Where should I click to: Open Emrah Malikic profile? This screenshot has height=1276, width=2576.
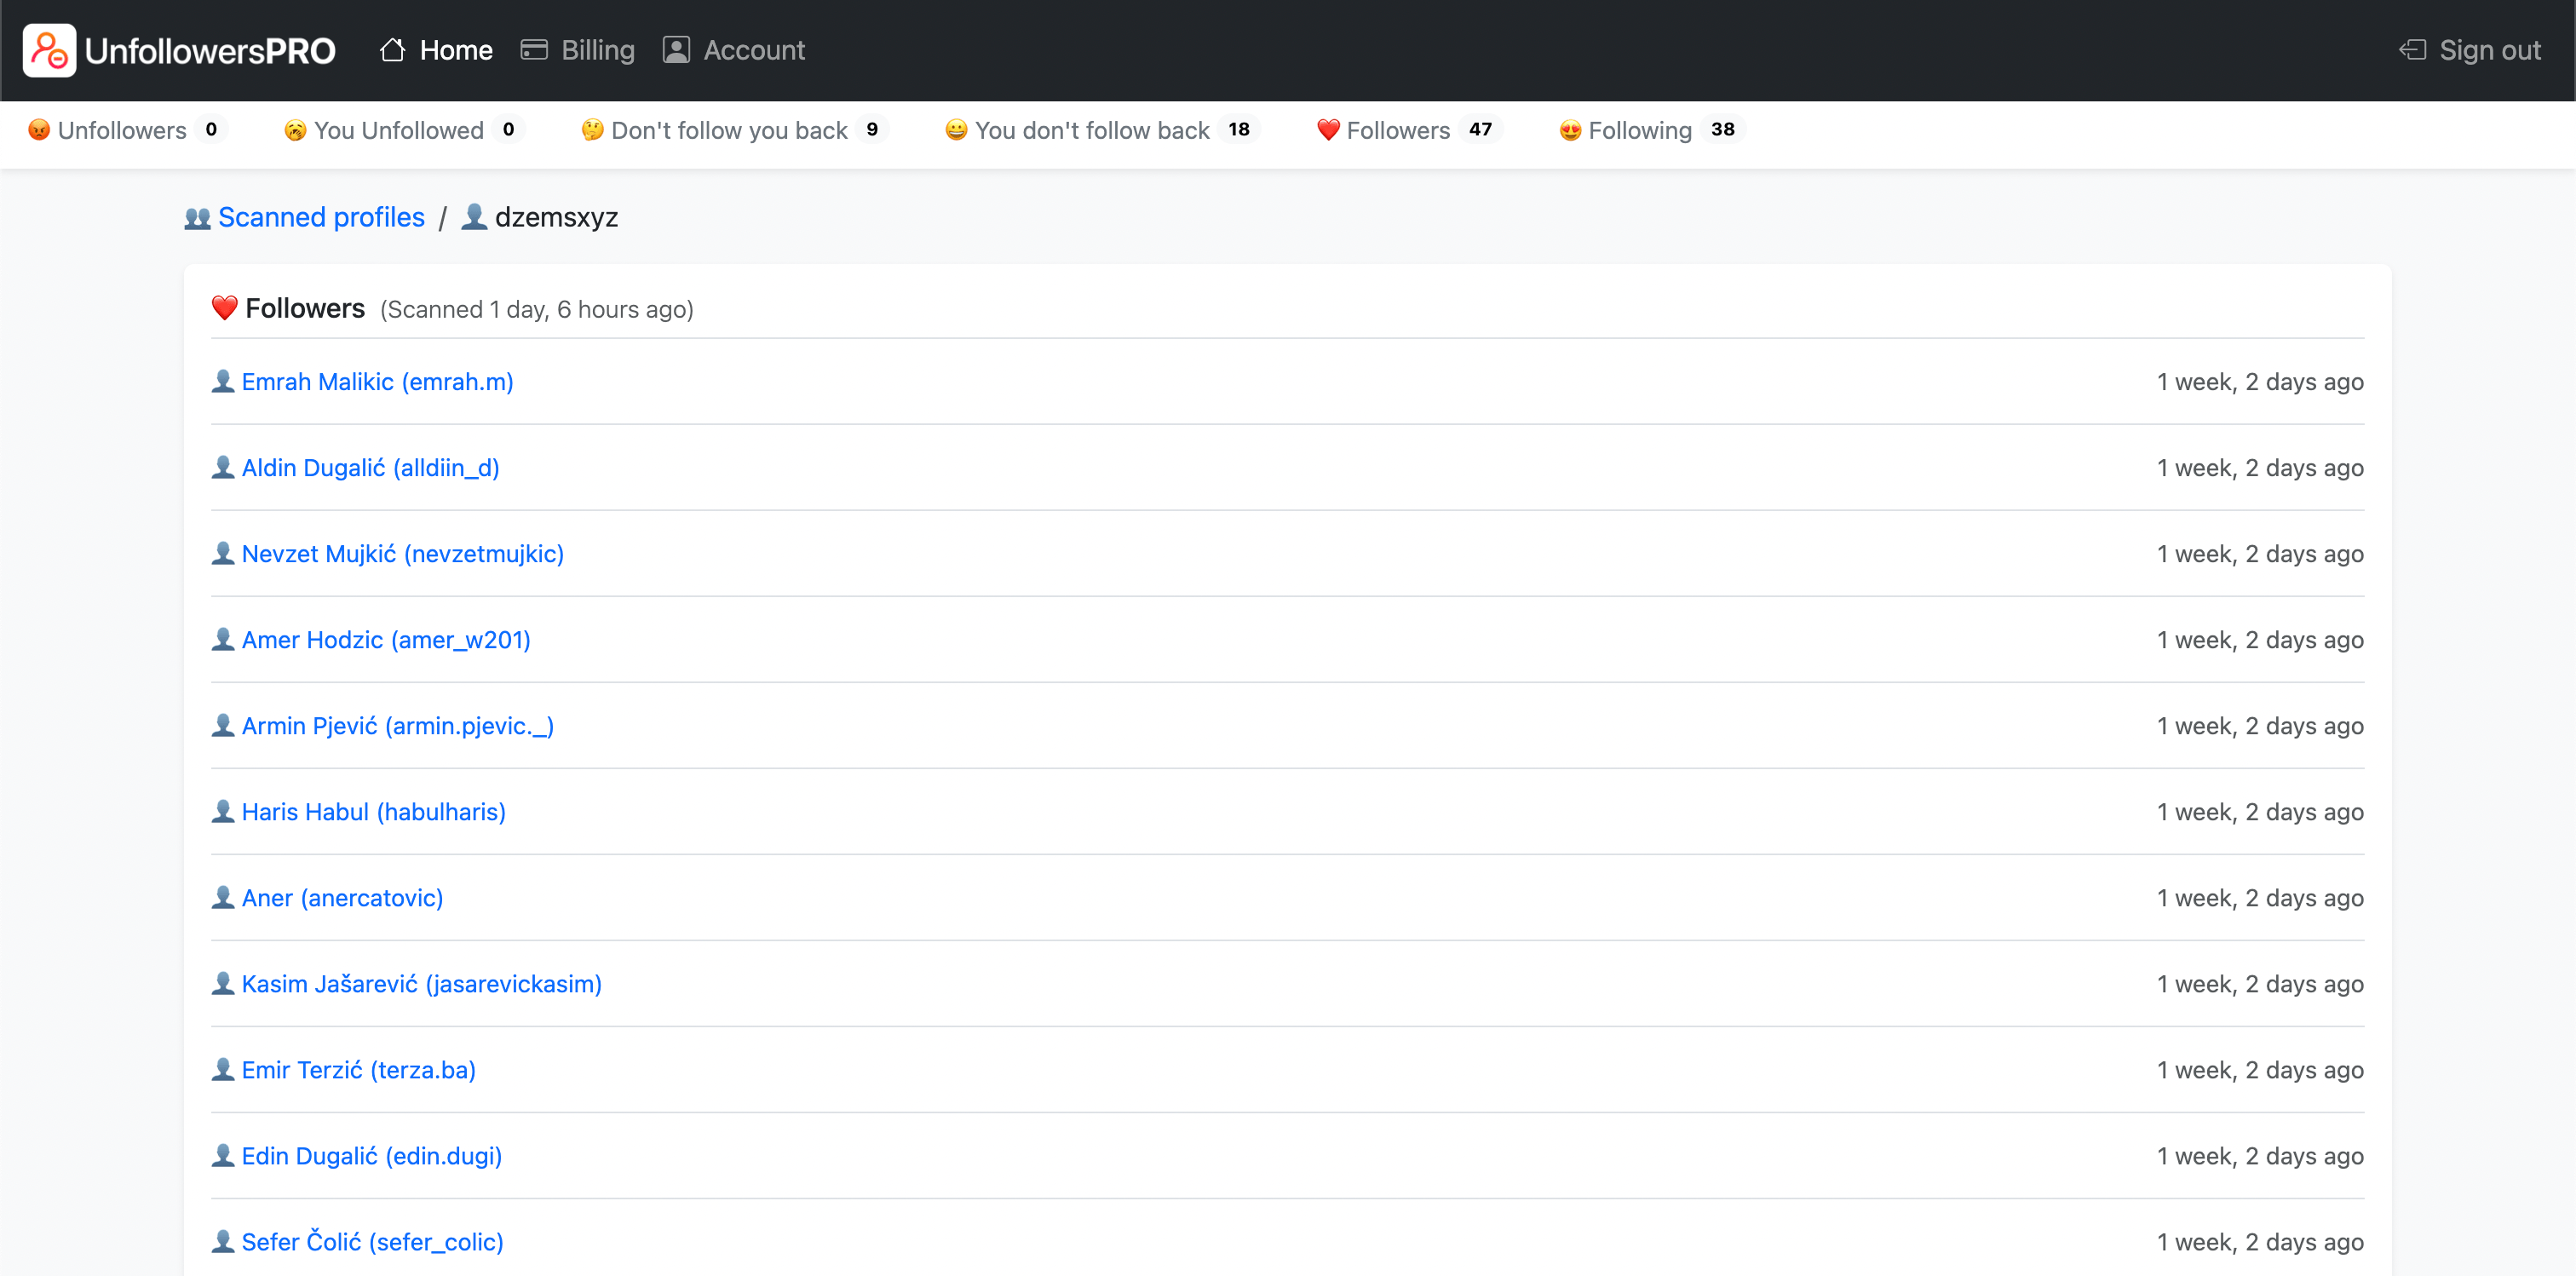click(377, 381)
